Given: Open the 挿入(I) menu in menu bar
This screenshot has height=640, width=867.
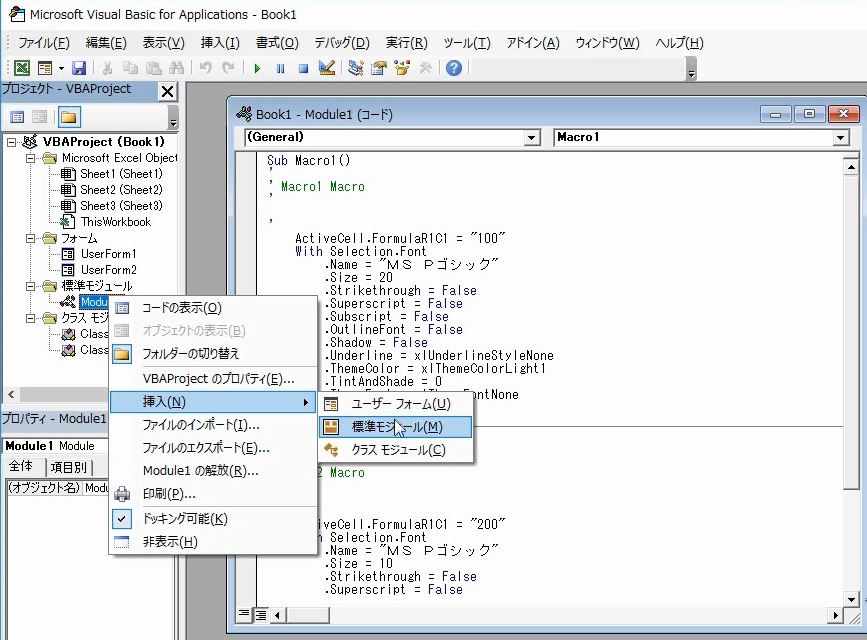Looking at the screenshot, I should tap(220, 43).
